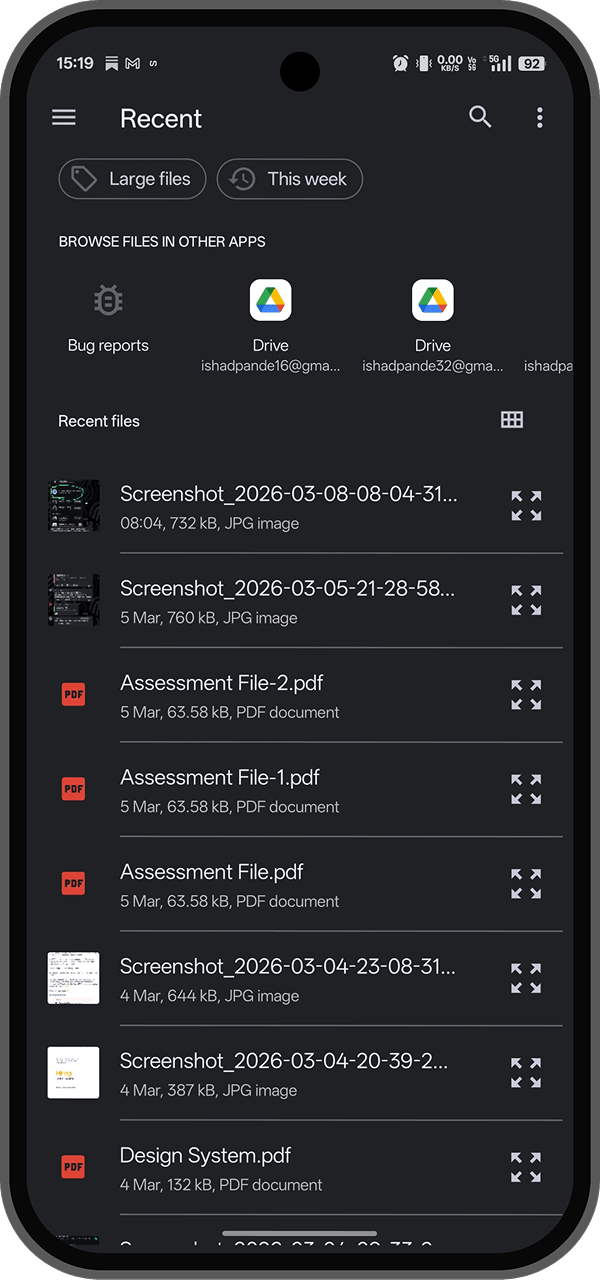Image resolution: width=600 pixels, height=1280 pixels.
Task: Expand preview for Assessment File-2.pdf
Action: coord(526,695)
